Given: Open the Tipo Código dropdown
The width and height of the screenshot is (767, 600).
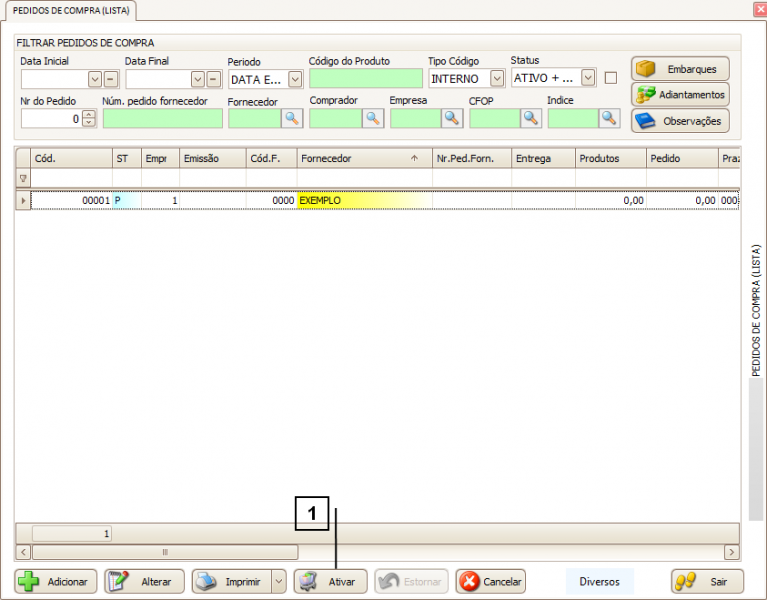Looking at the screenshot, I should [x=497, y=78].
